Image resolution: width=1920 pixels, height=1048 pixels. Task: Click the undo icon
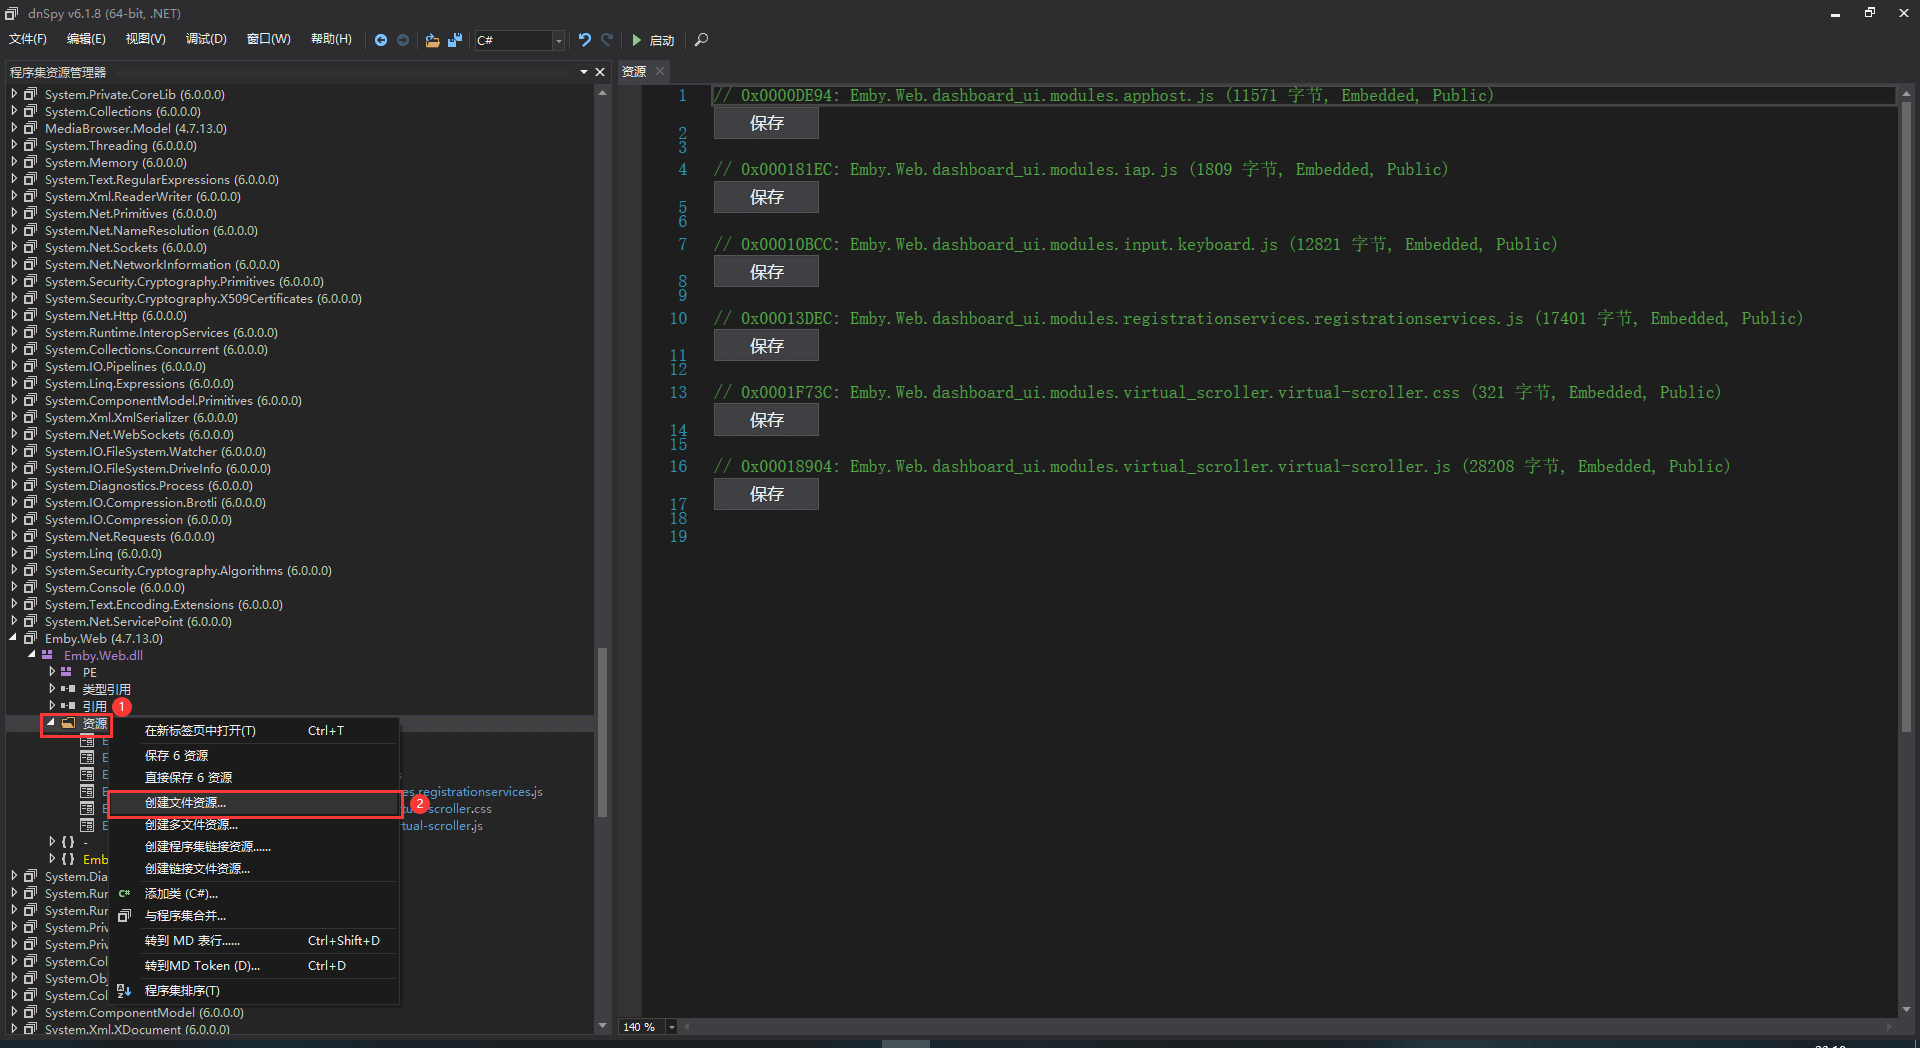[x=585, y=40]
